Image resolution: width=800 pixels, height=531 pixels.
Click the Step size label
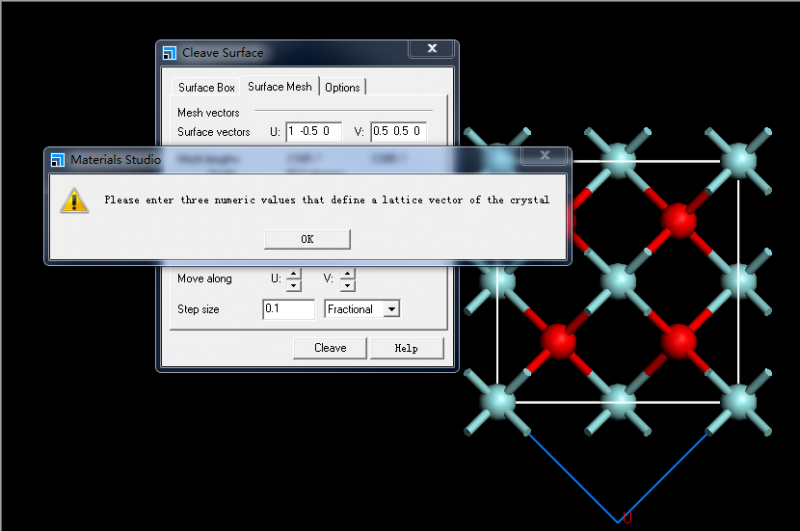(x=198, y=309)
